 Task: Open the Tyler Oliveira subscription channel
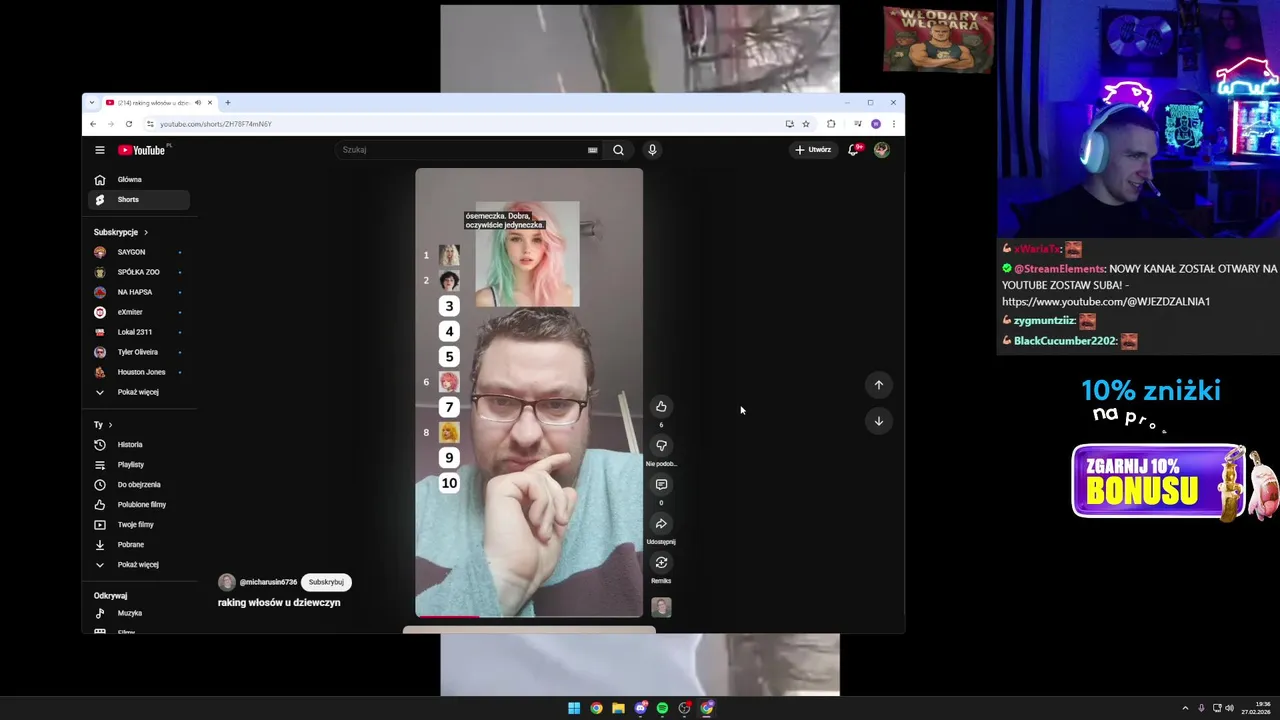click(138, 352)
